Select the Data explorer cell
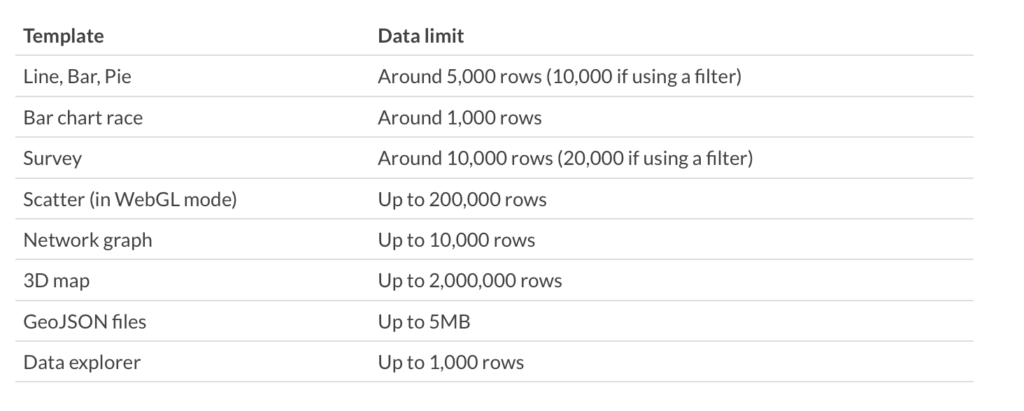The width and height of the screenshot is (1024, 411). [82, 363]
